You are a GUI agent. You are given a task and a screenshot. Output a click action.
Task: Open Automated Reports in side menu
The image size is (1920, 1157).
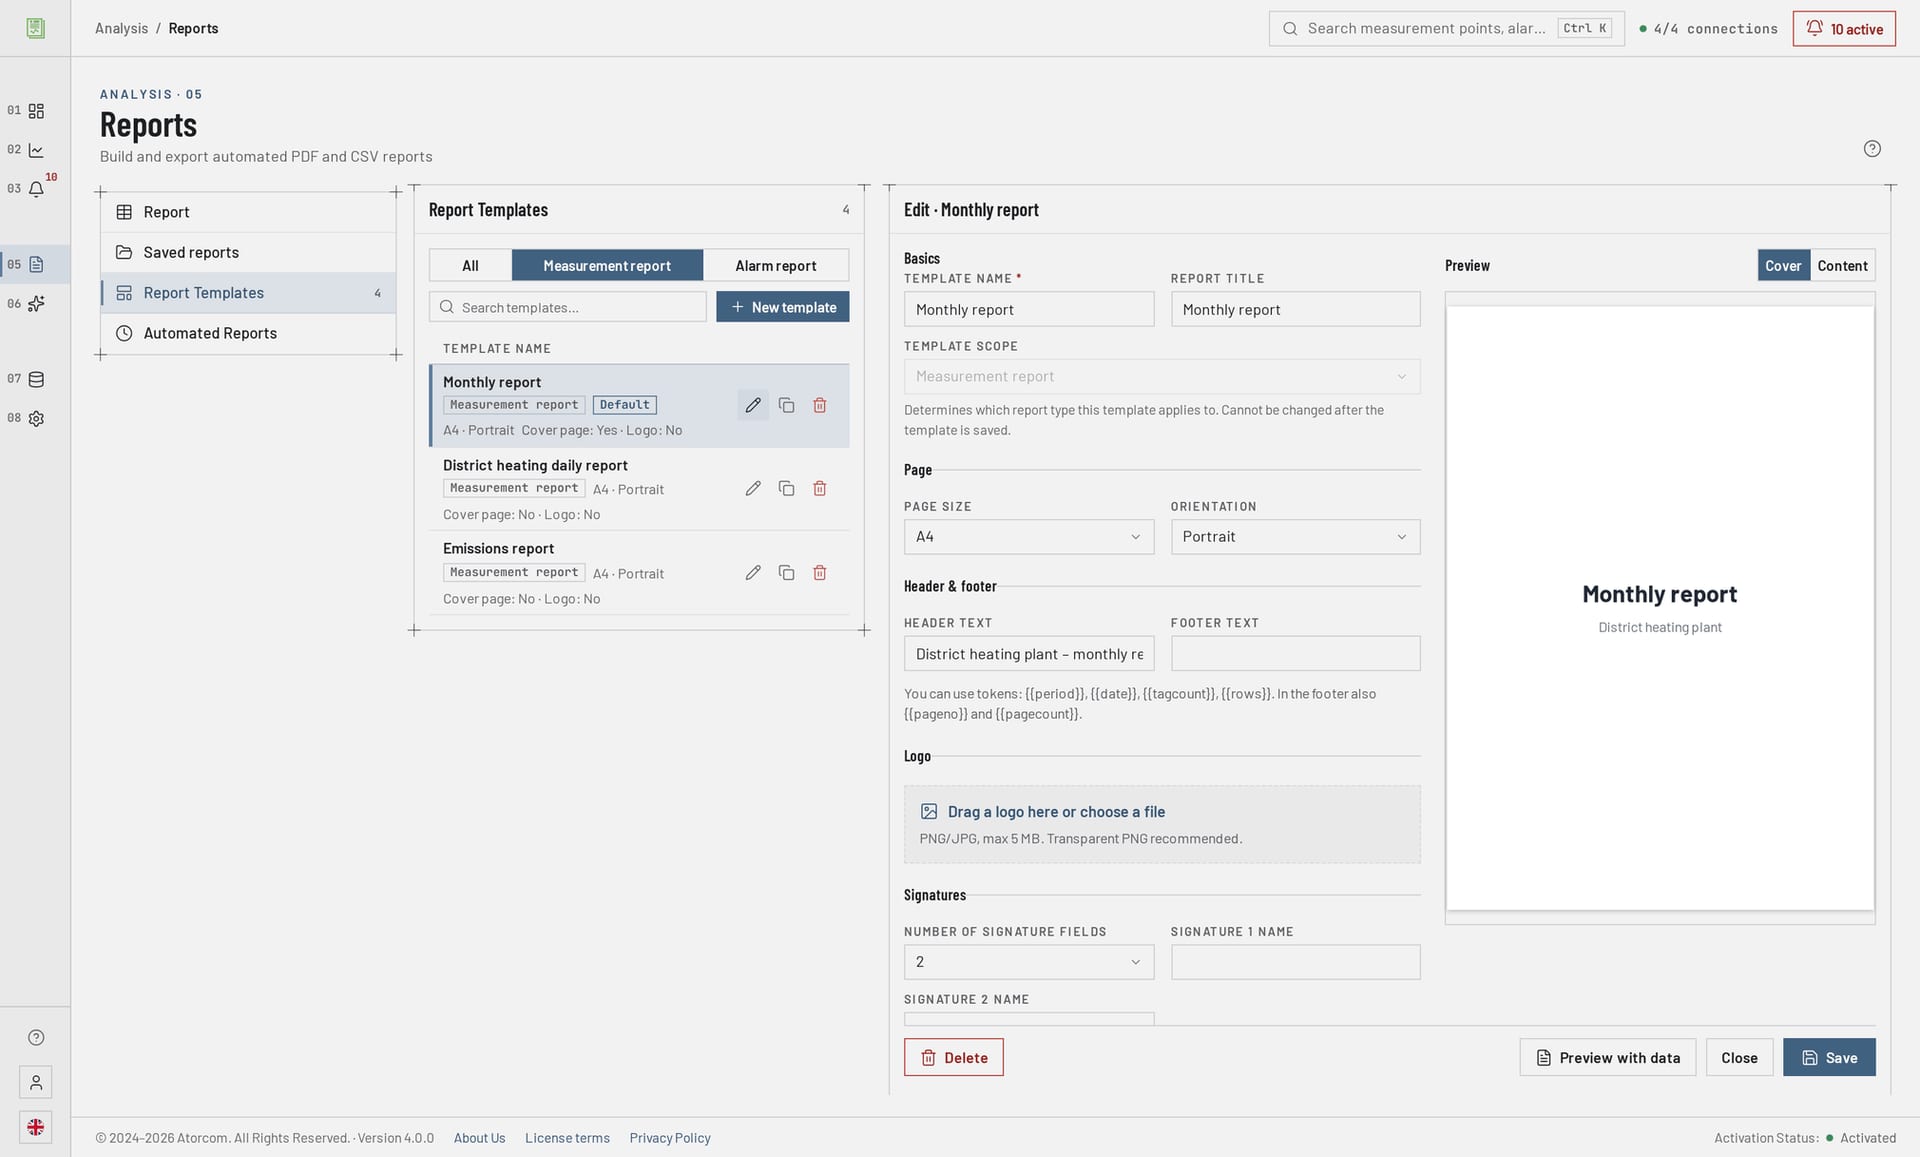click(248, 333)
